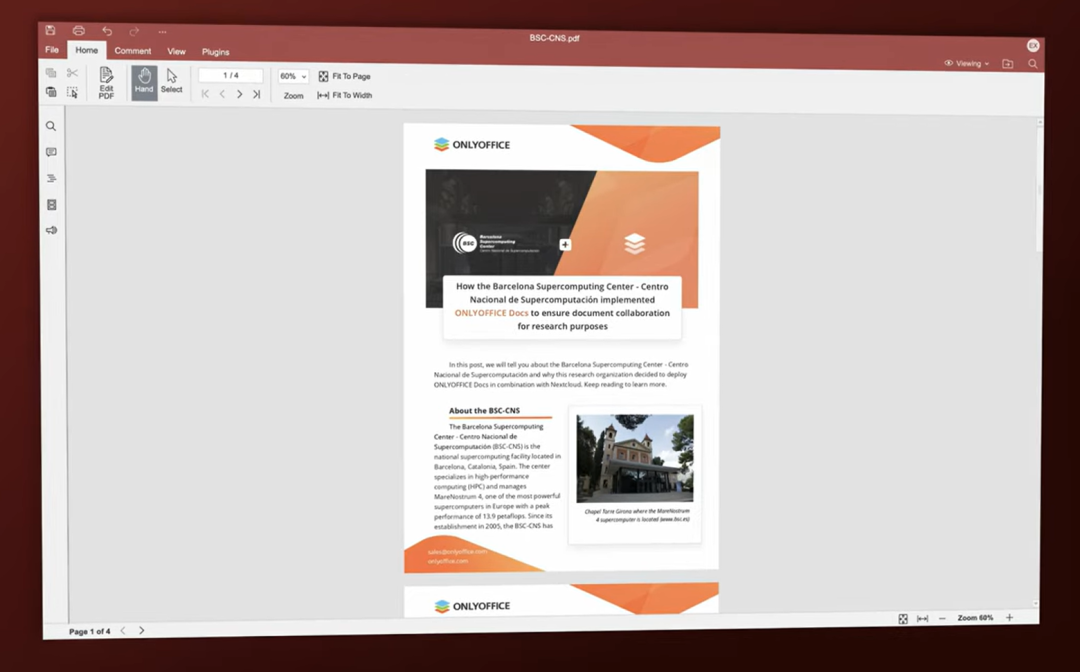Screen dimensions: 1080x672
Task: Click the onlyoffice.com footer link
Action: coord(448,560)
